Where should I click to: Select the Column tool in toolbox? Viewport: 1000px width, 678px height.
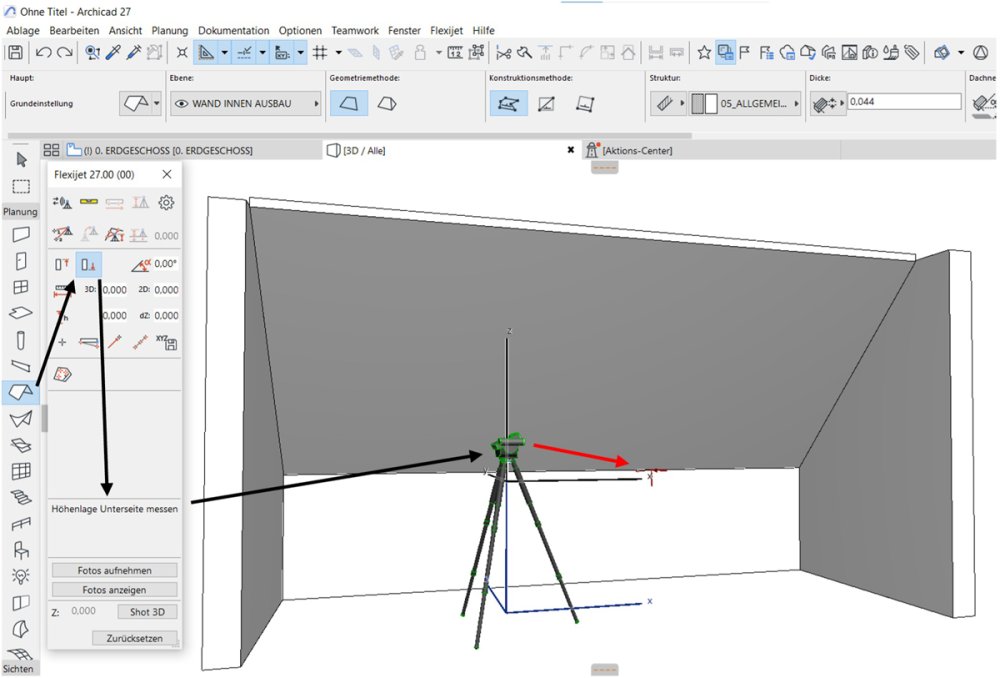20,340
